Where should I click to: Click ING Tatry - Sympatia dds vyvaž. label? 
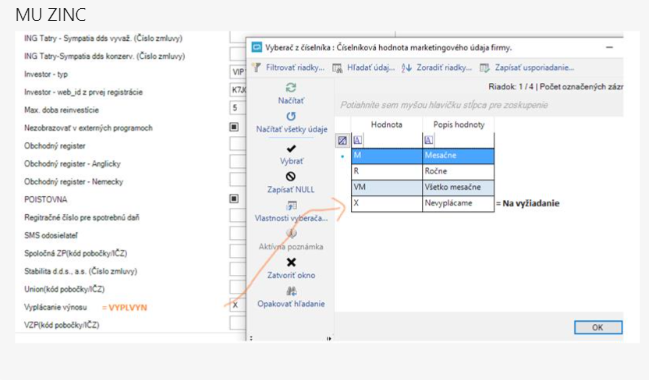(x=103, y=38)
